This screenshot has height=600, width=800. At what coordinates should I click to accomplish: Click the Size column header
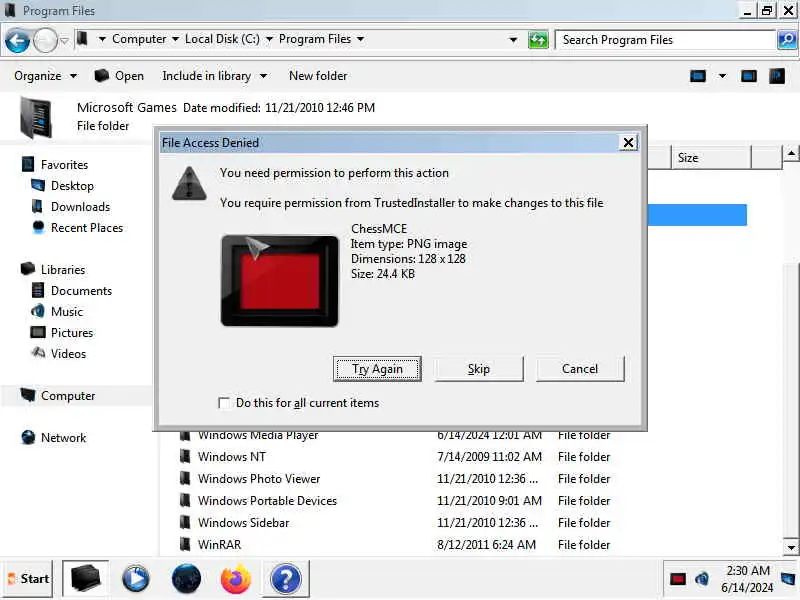coord(711,158)
